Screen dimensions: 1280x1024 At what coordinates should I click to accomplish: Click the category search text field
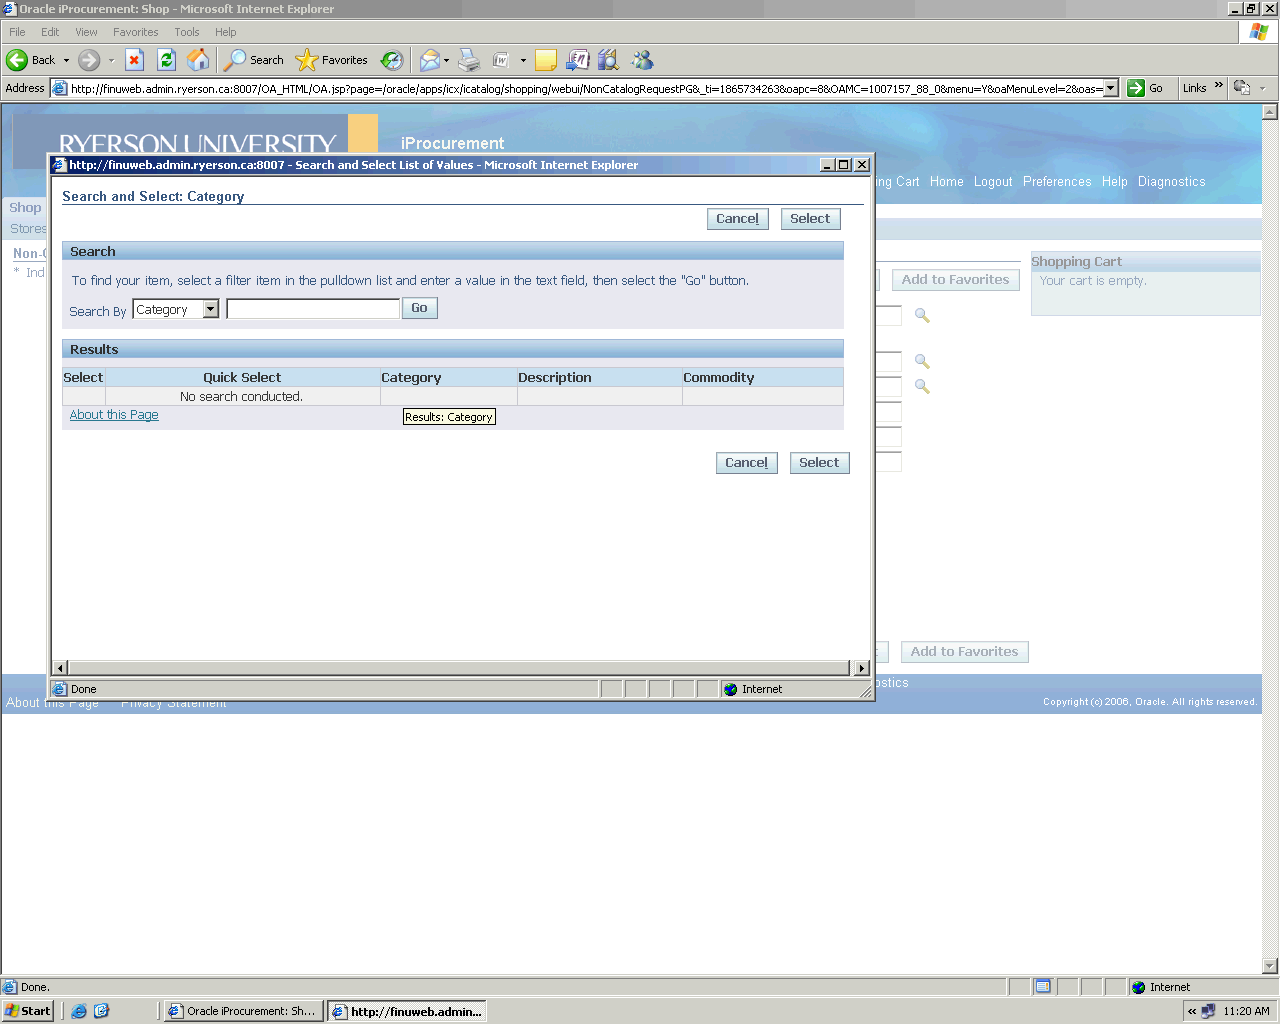[x=313, y=309]
